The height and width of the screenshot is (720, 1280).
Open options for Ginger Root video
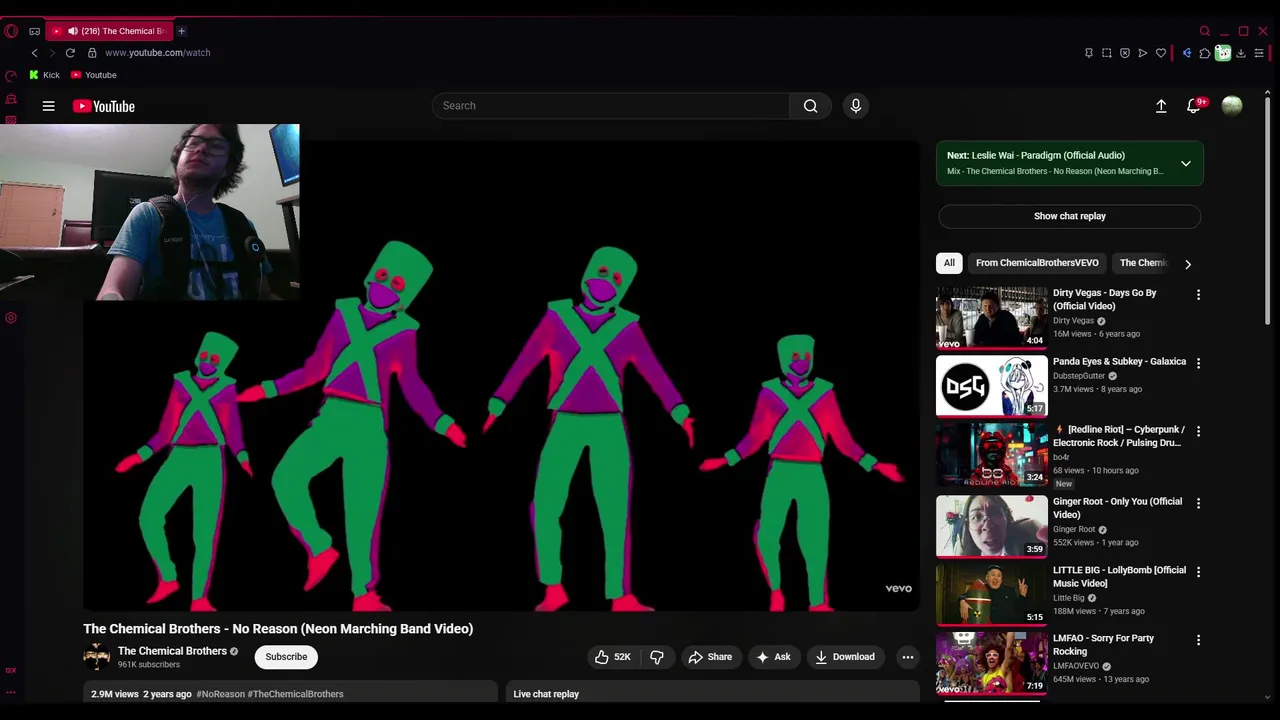[1198, 503]
